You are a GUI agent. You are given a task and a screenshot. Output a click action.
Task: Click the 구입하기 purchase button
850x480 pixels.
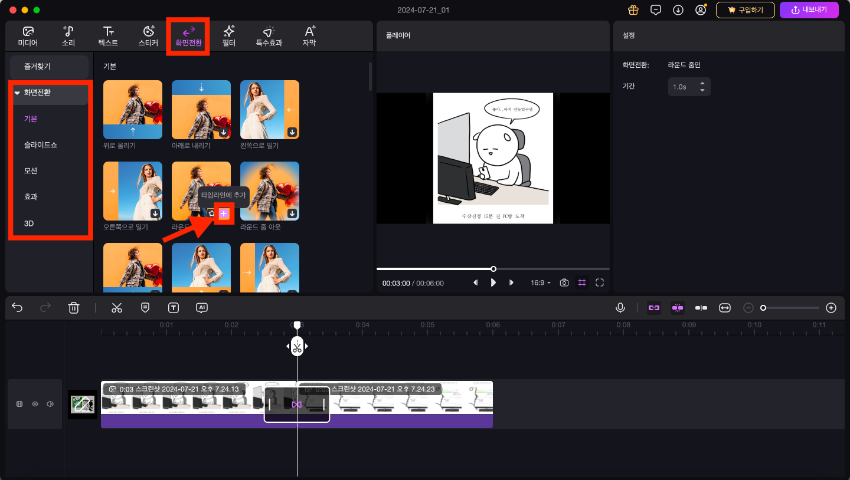point(745,10)
